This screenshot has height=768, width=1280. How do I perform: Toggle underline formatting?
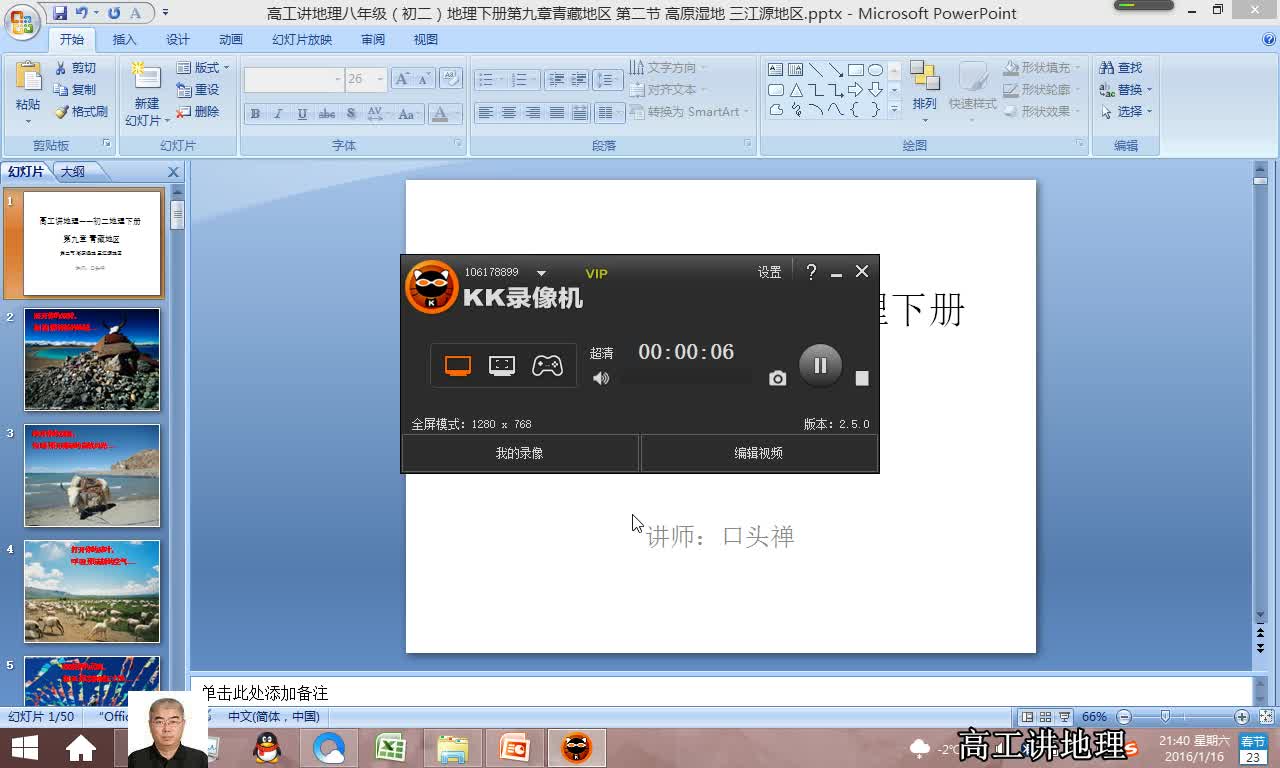302,114
